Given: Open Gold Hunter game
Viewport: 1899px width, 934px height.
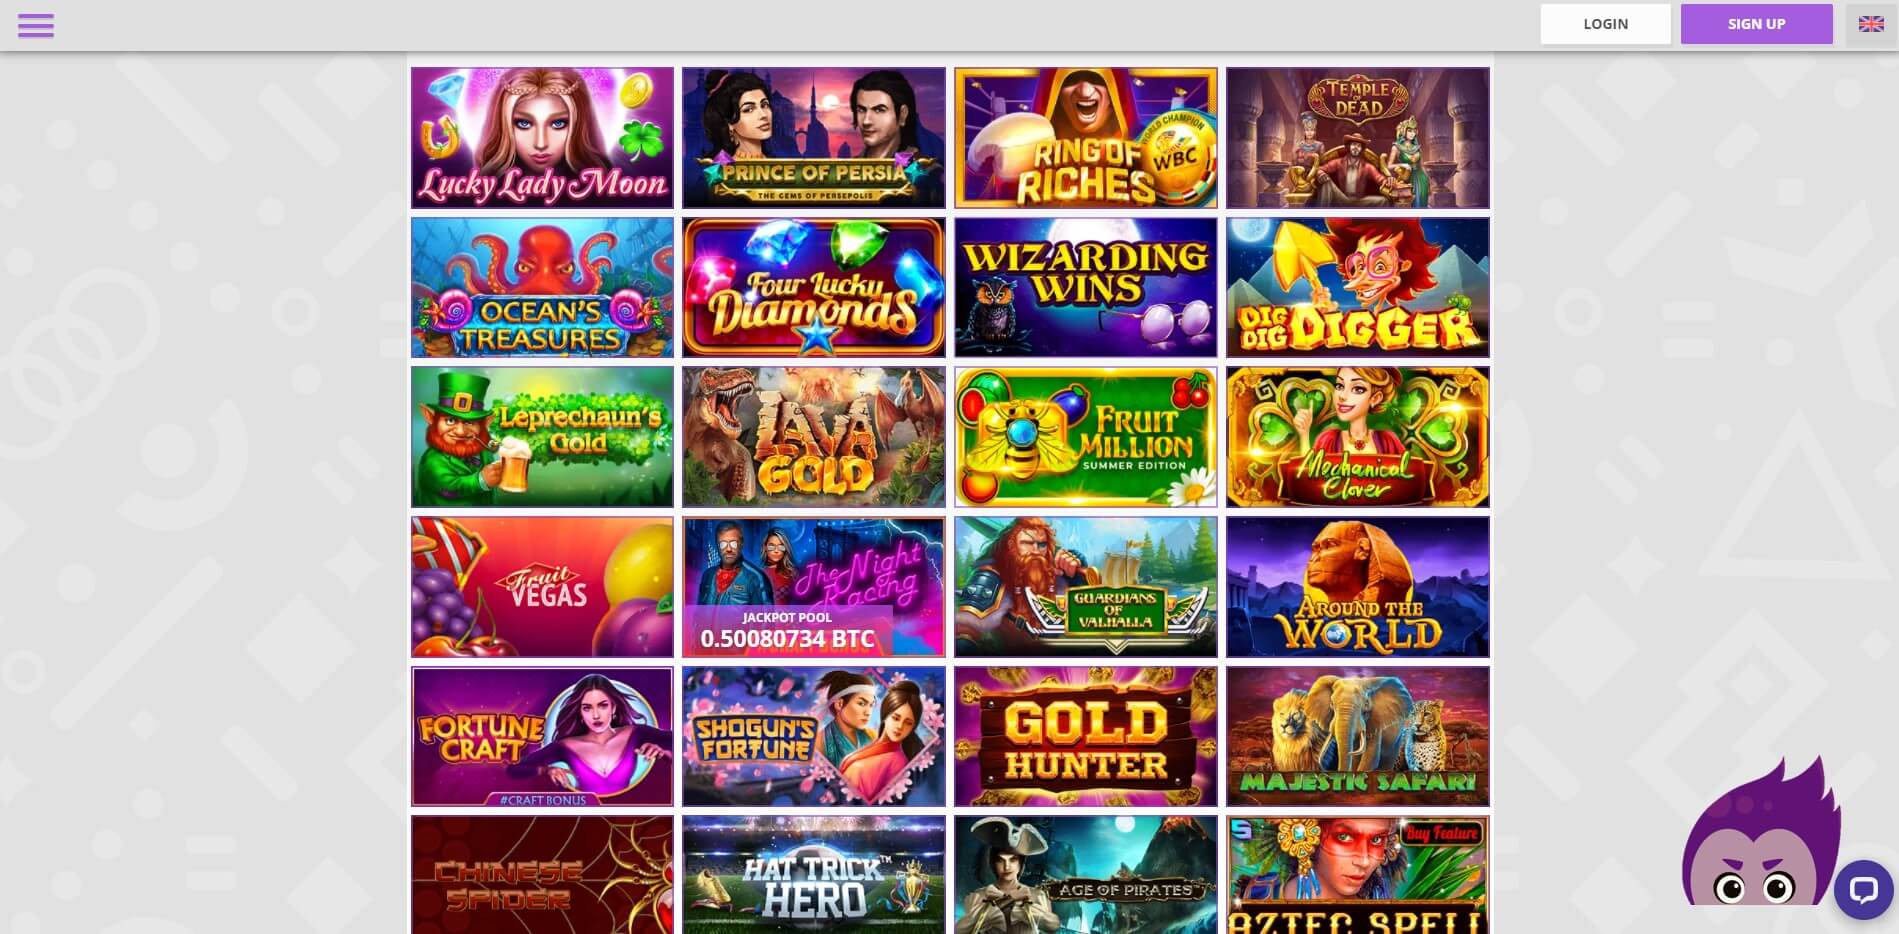Looking at the screenshot, I should [1086, 737].
